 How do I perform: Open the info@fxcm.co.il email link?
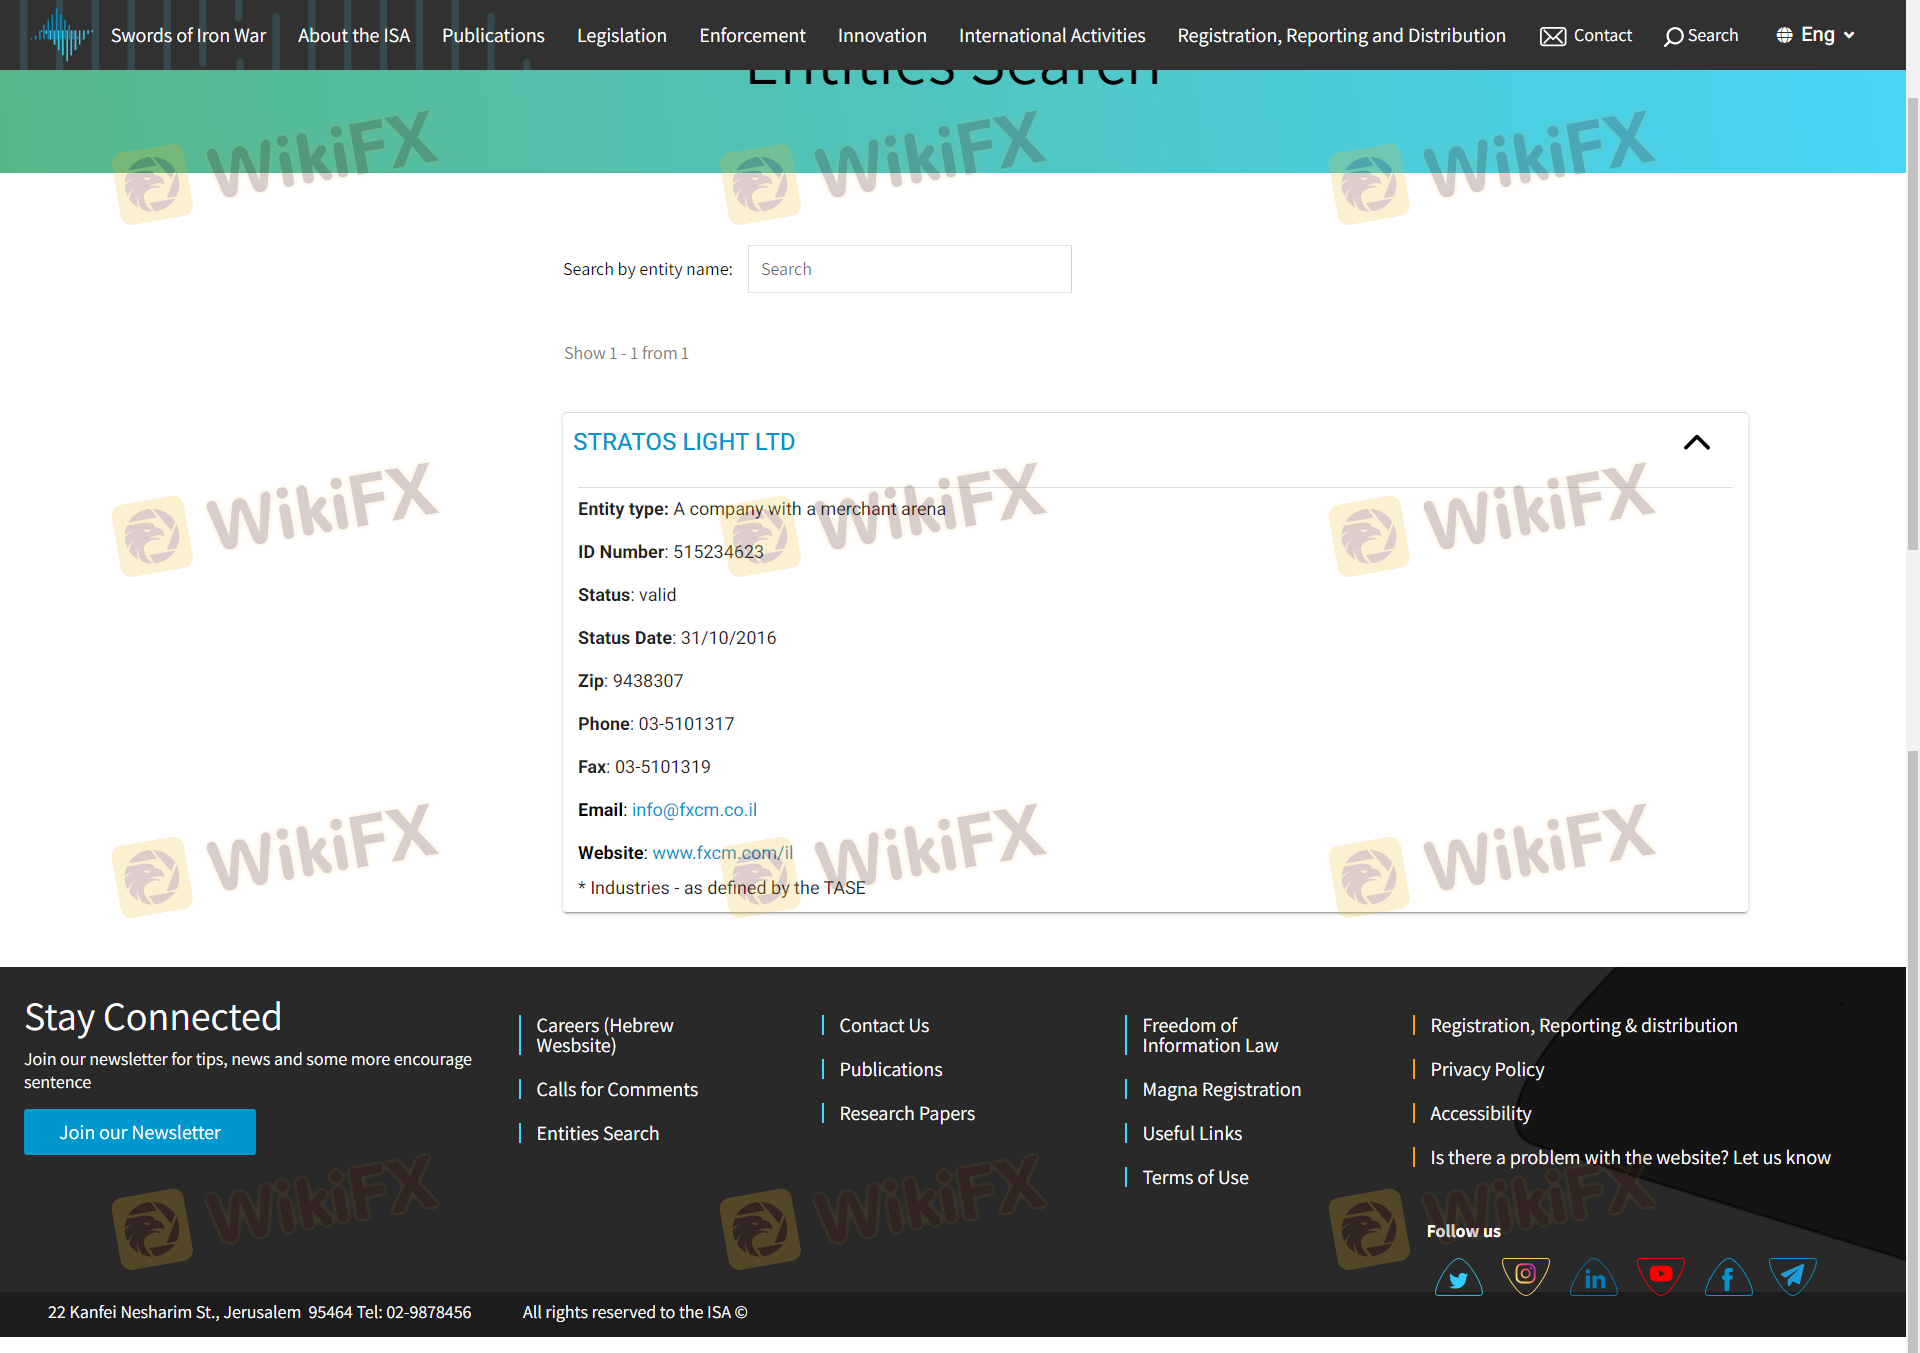pyautogui.click(x=694, y=810)
